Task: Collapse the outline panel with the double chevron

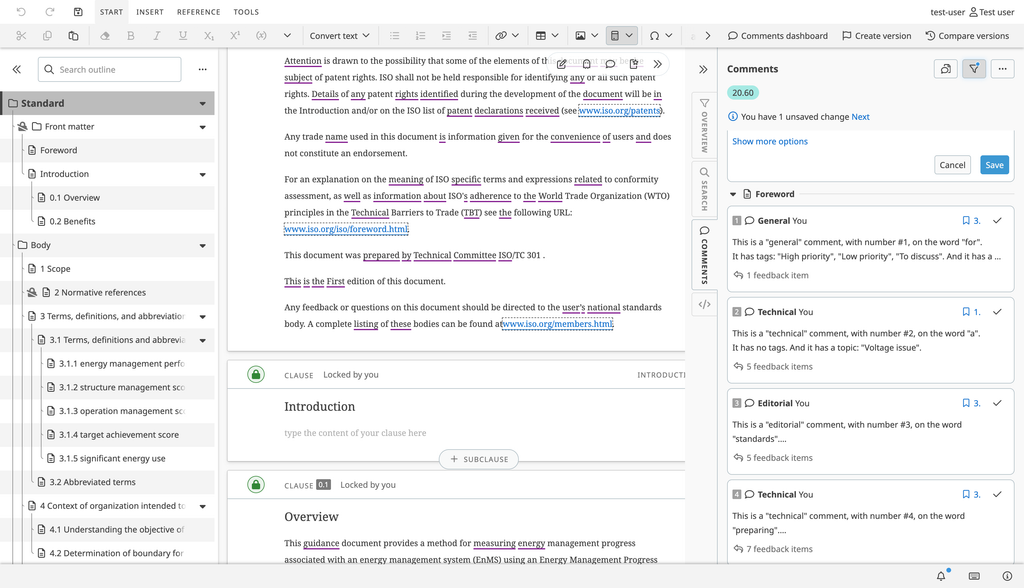Action: point(17,69)
